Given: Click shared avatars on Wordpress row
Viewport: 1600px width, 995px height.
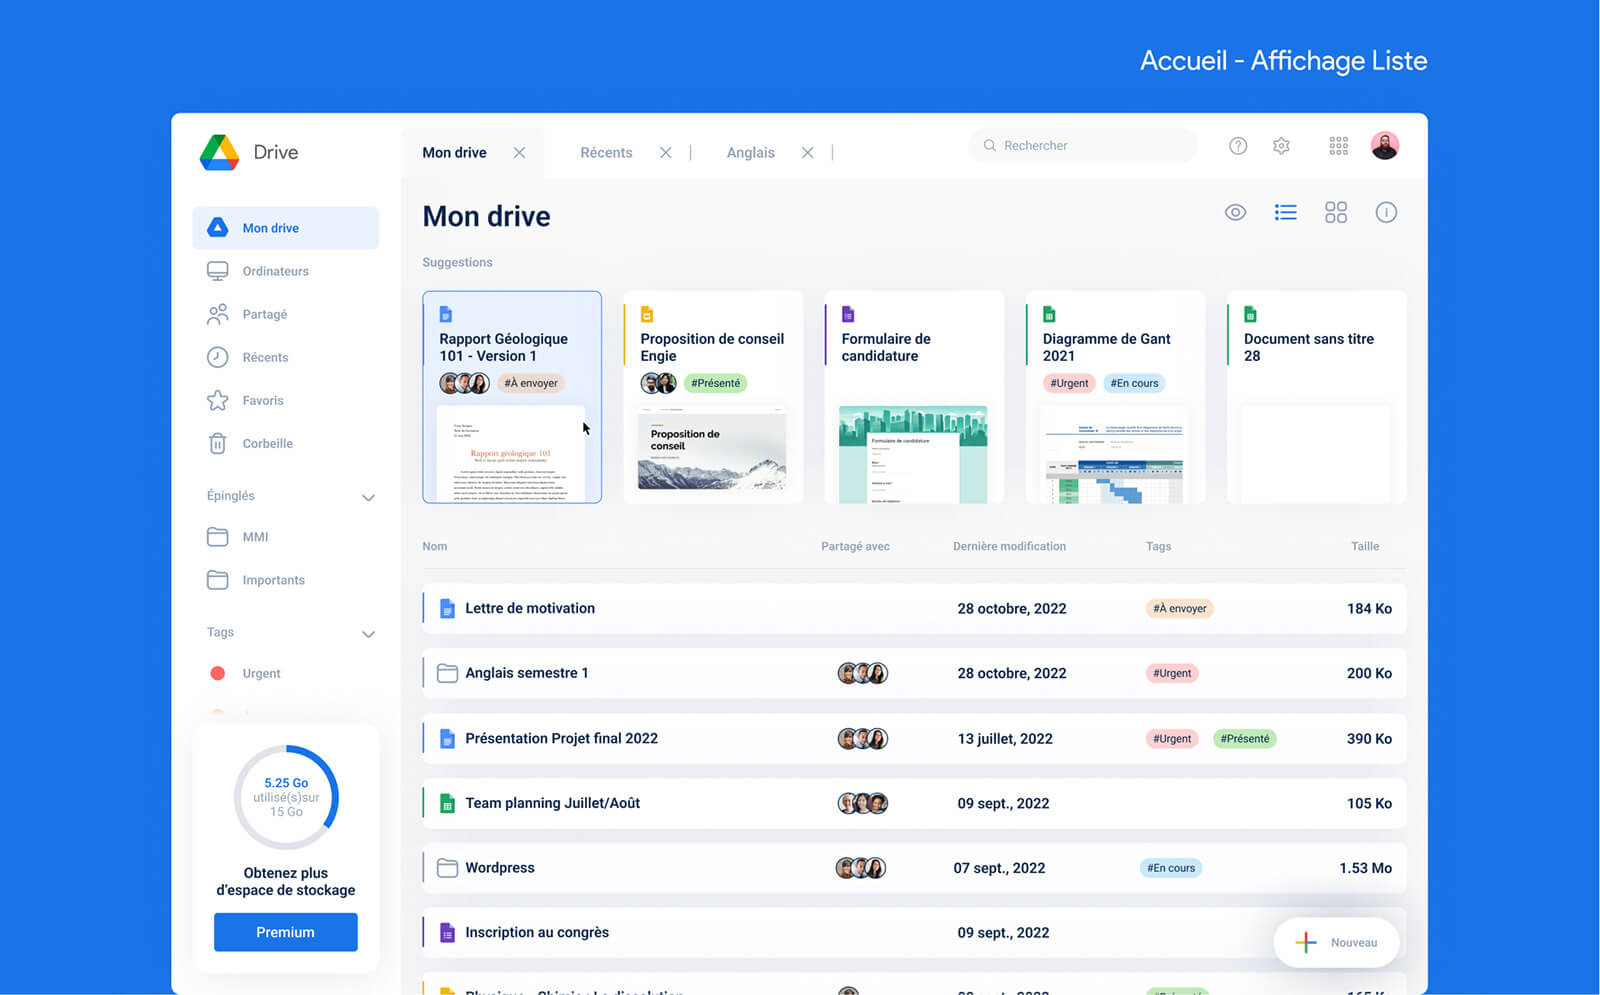Looking at the screenshot, I should coord(861,868).
